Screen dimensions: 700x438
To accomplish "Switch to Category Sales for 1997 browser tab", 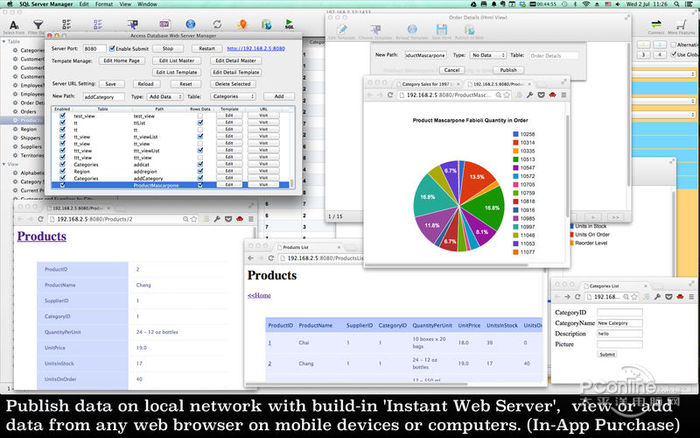I will click(x=427, y=86).
